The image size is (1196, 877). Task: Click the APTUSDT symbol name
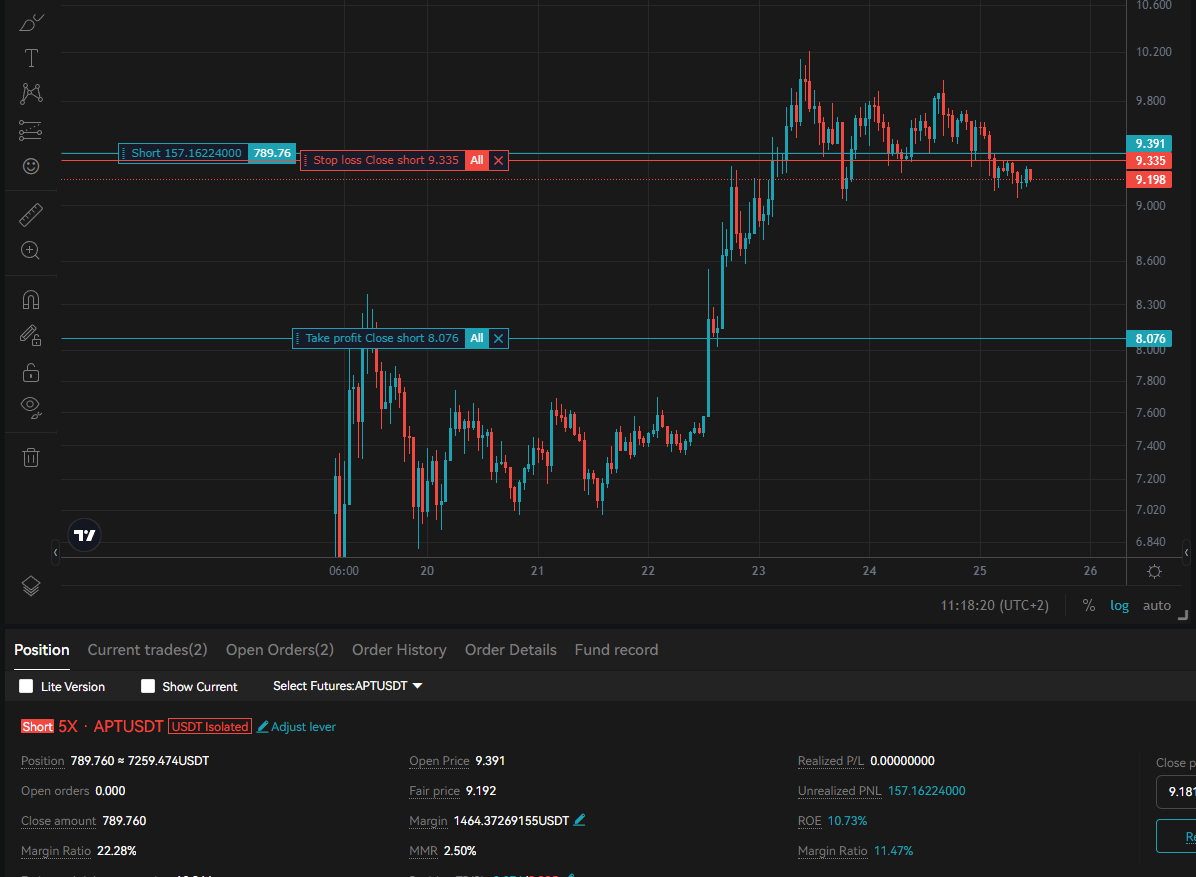(129, 727)
